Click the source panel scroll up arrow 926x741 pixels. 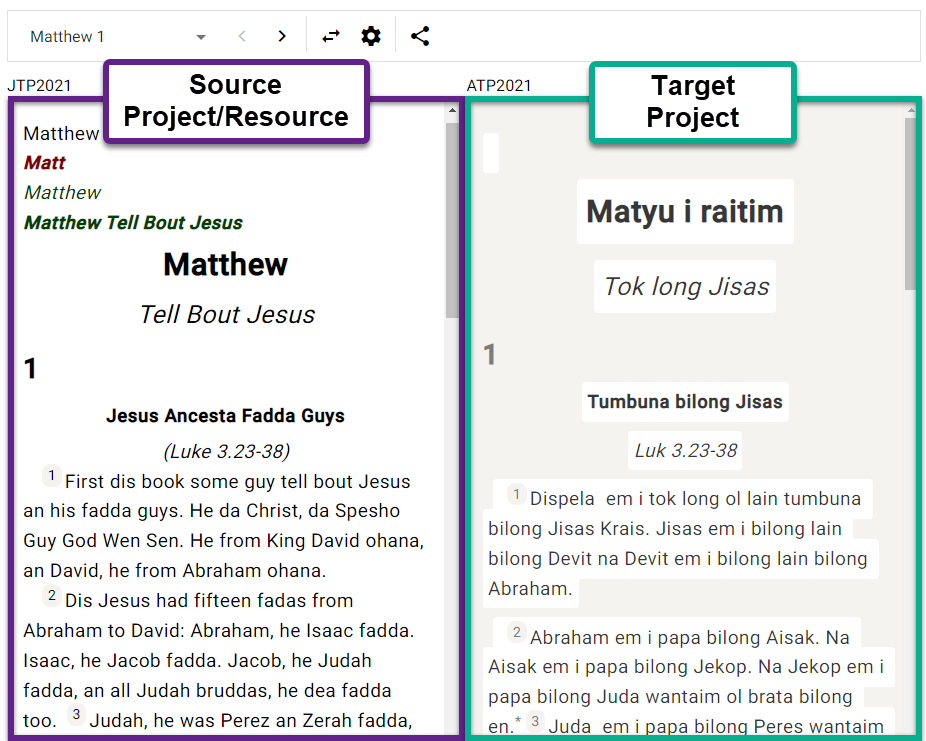[x=452, y=113]
